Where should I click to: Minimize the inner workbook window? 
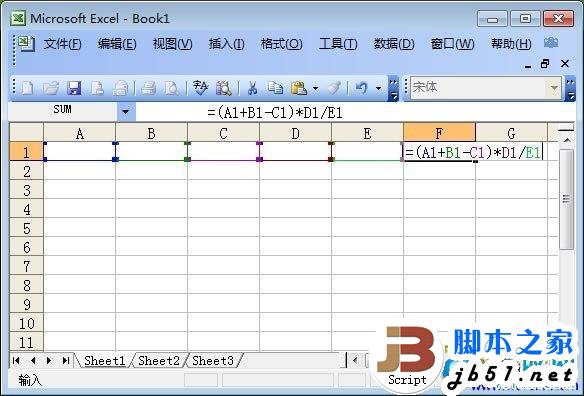[528, 66]
